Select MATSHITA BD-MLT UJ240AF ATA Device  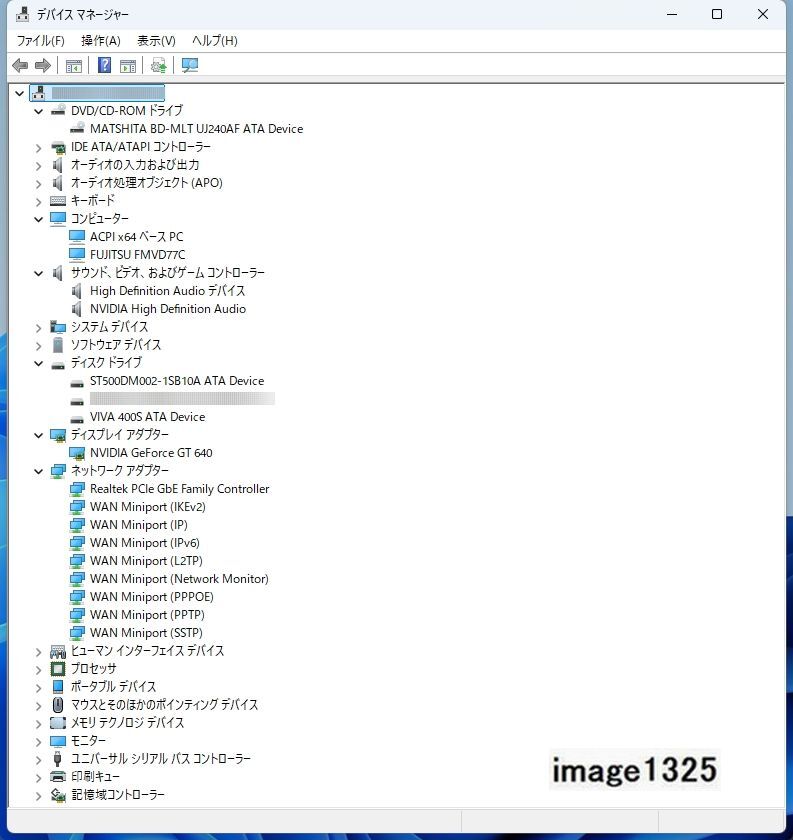(x=197, y=129)
